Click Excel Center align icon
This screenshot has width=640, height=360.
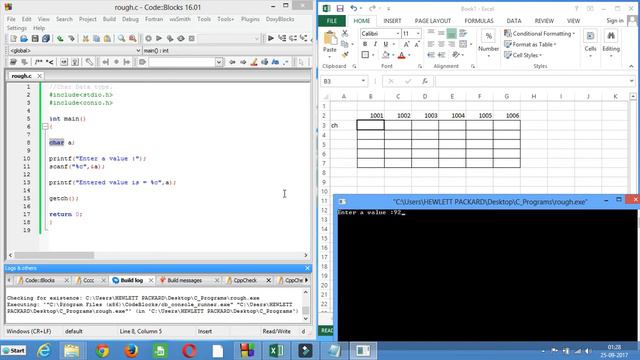tap(441, 44)
